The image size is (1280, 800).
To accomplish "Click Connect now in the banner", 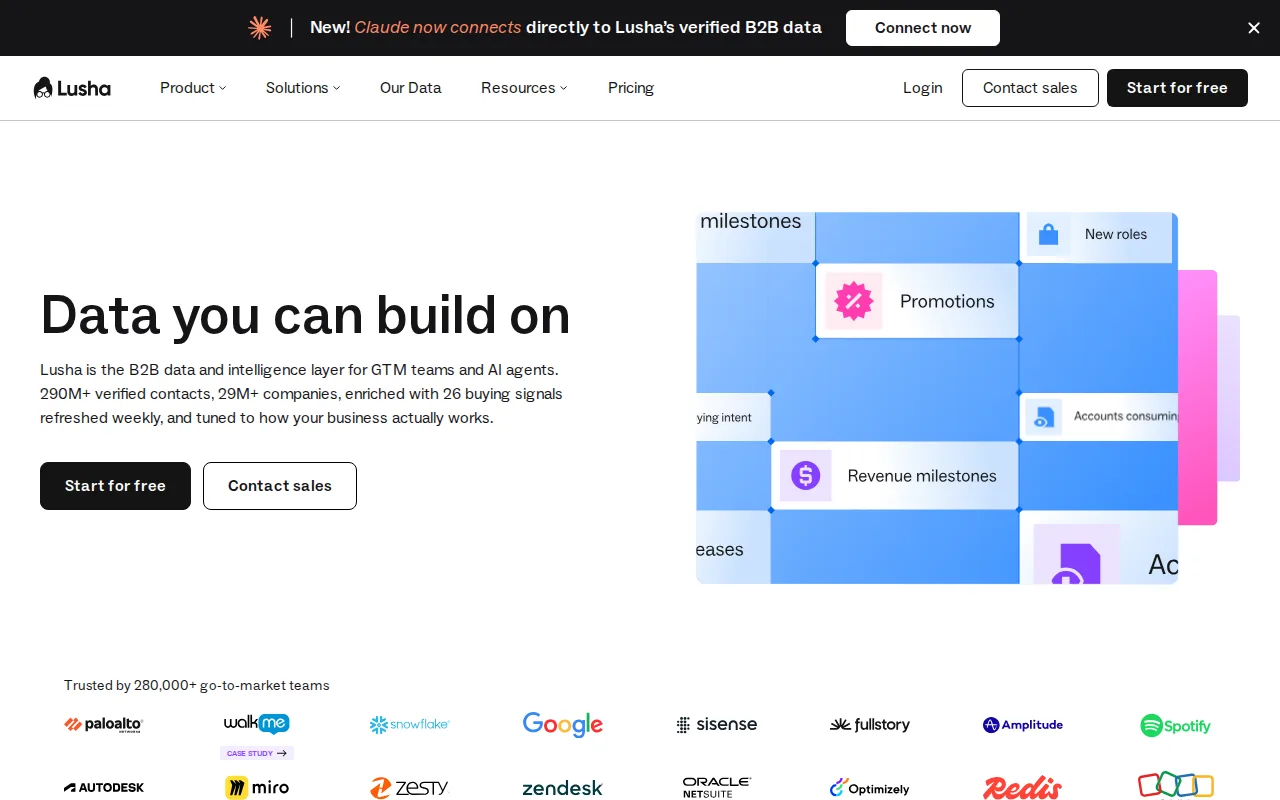I will click(x=923, y=28).
